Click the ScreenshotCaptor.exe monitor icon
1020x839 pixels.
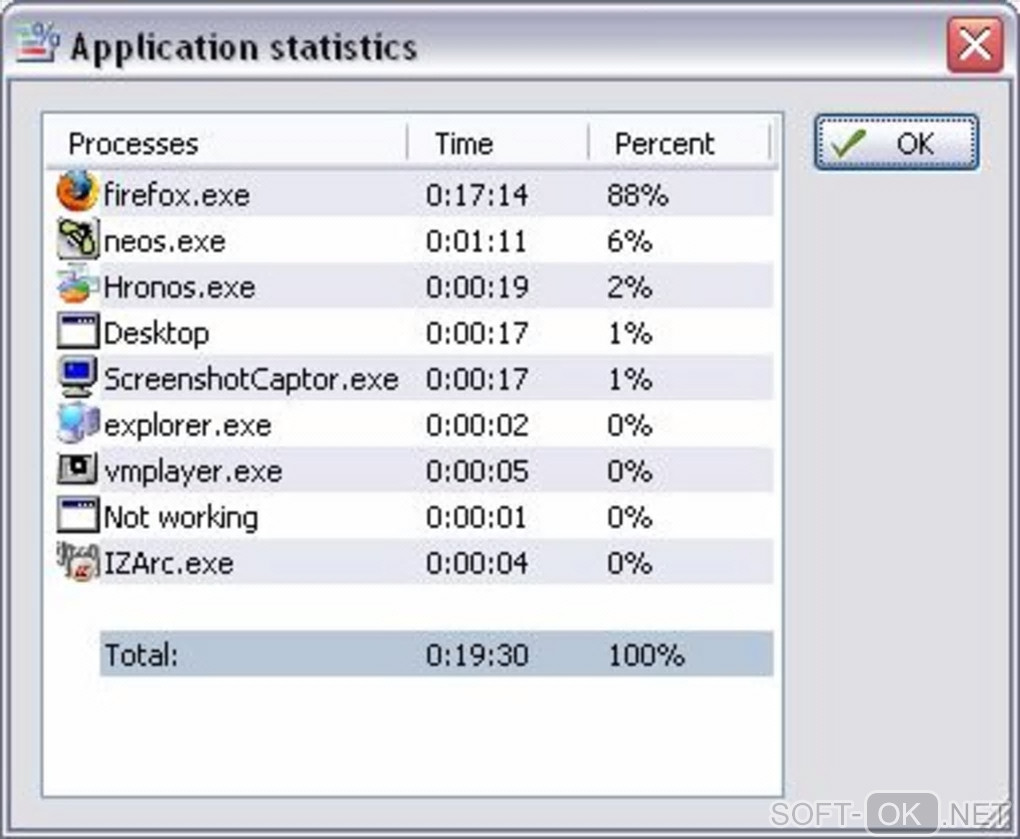[x=77, y=377]
